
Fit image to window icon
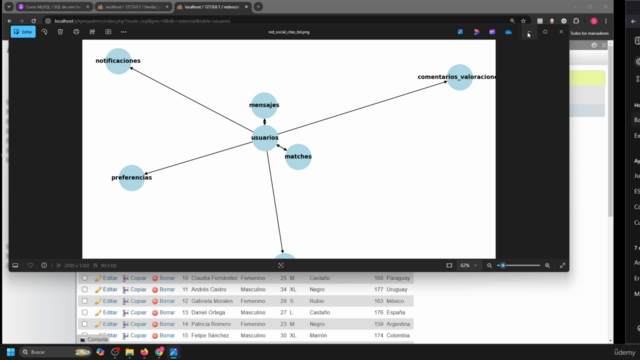[x=449, y=265]
